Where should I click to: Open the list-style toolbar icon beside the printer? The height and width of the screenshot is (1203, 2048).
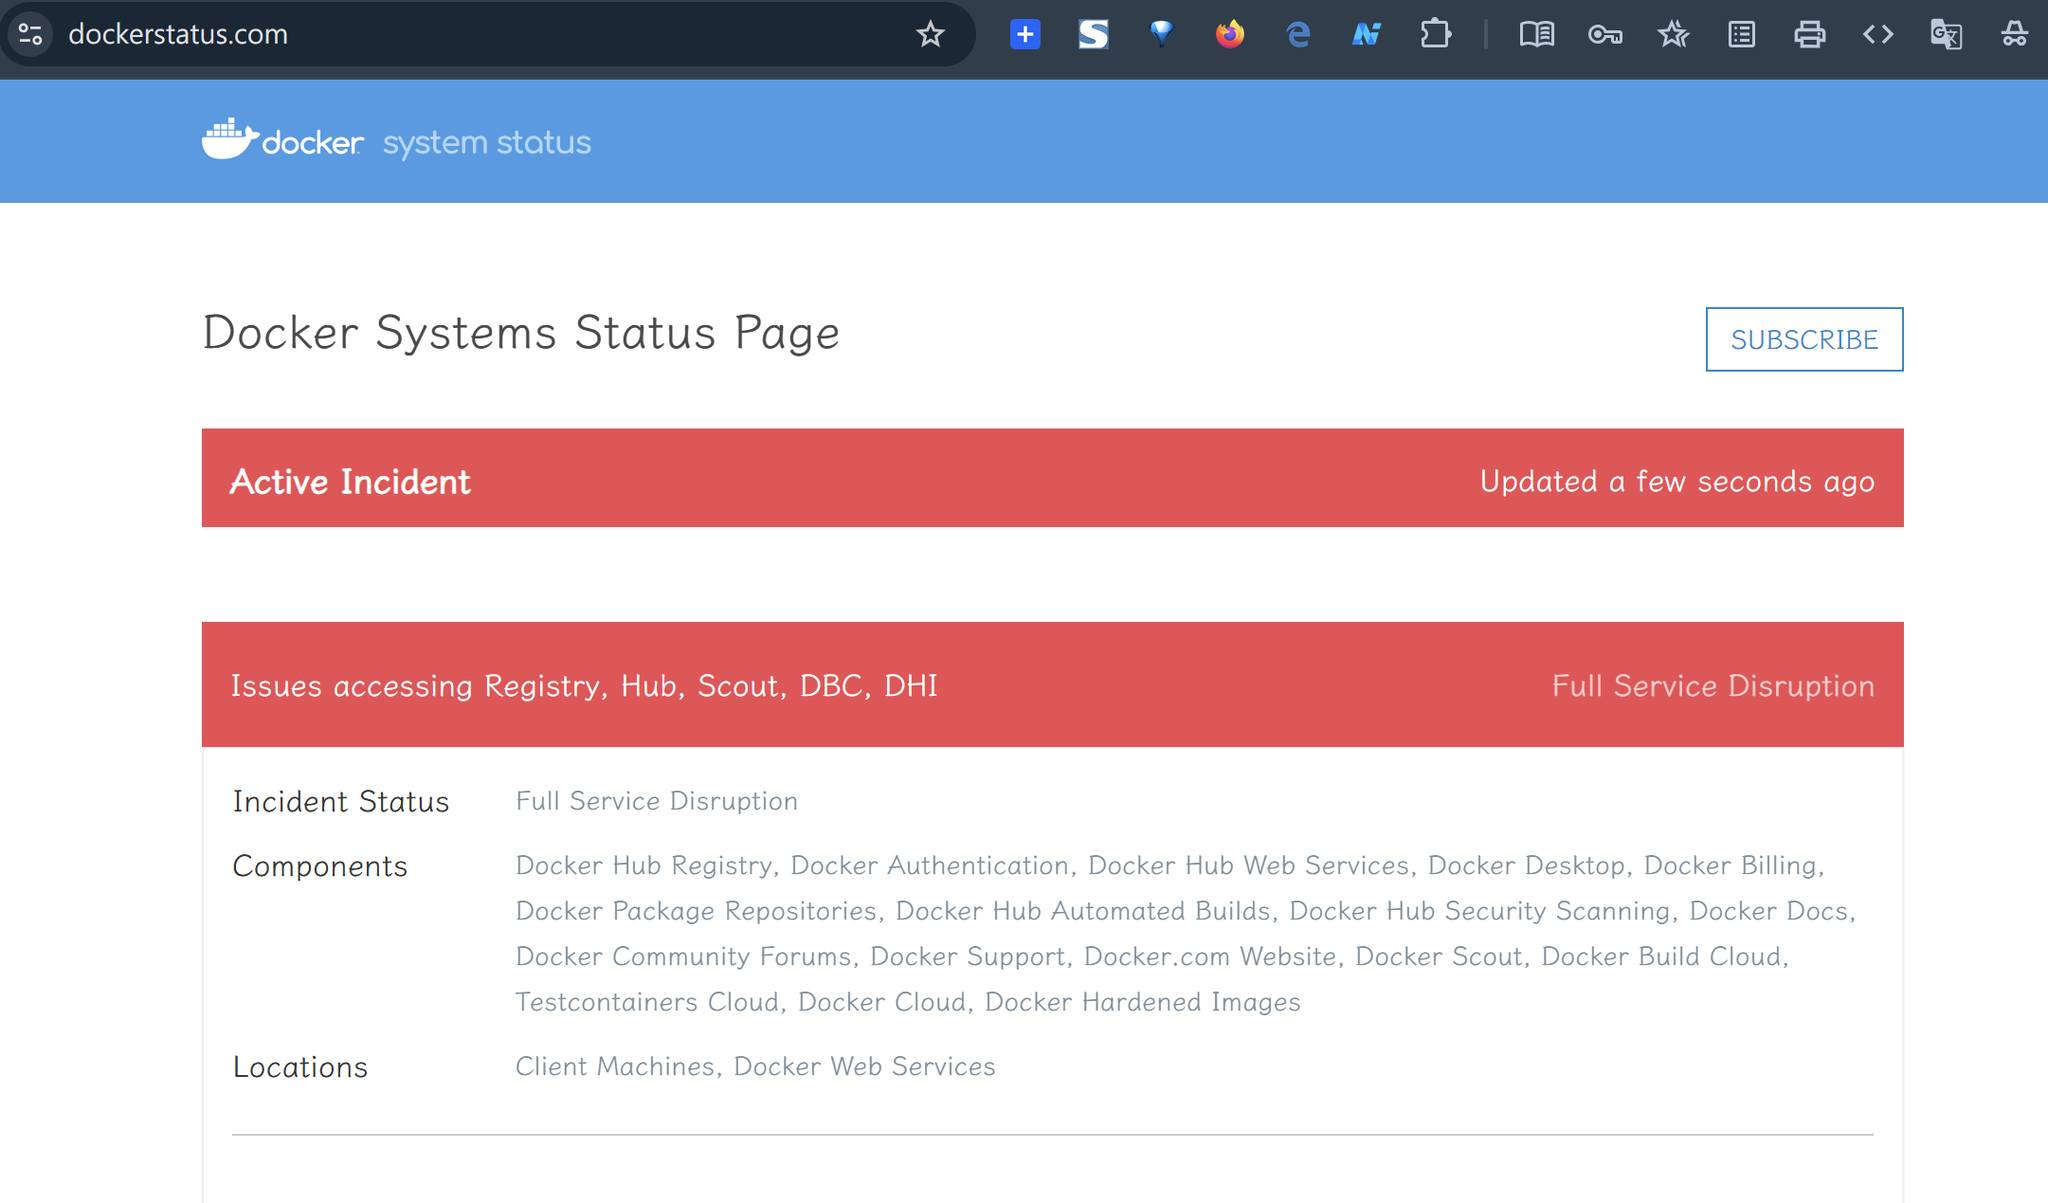(1741, 34)
